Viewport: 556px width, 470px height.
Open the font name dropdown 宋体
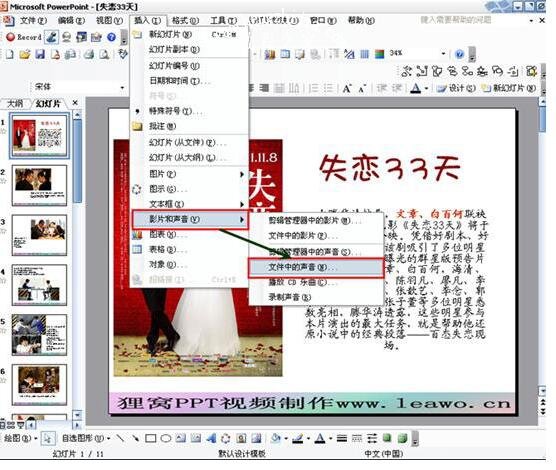point(122,87)
